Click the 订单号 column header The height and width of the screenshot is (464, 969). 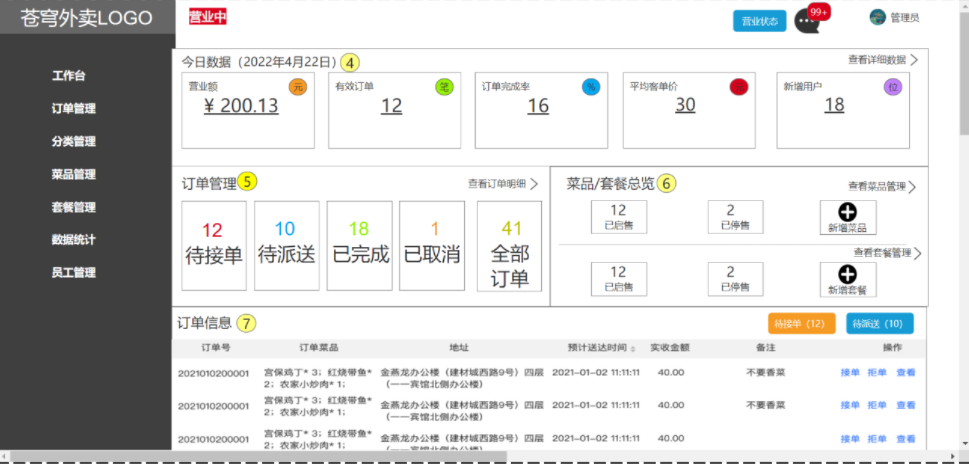tap(216, 348)
